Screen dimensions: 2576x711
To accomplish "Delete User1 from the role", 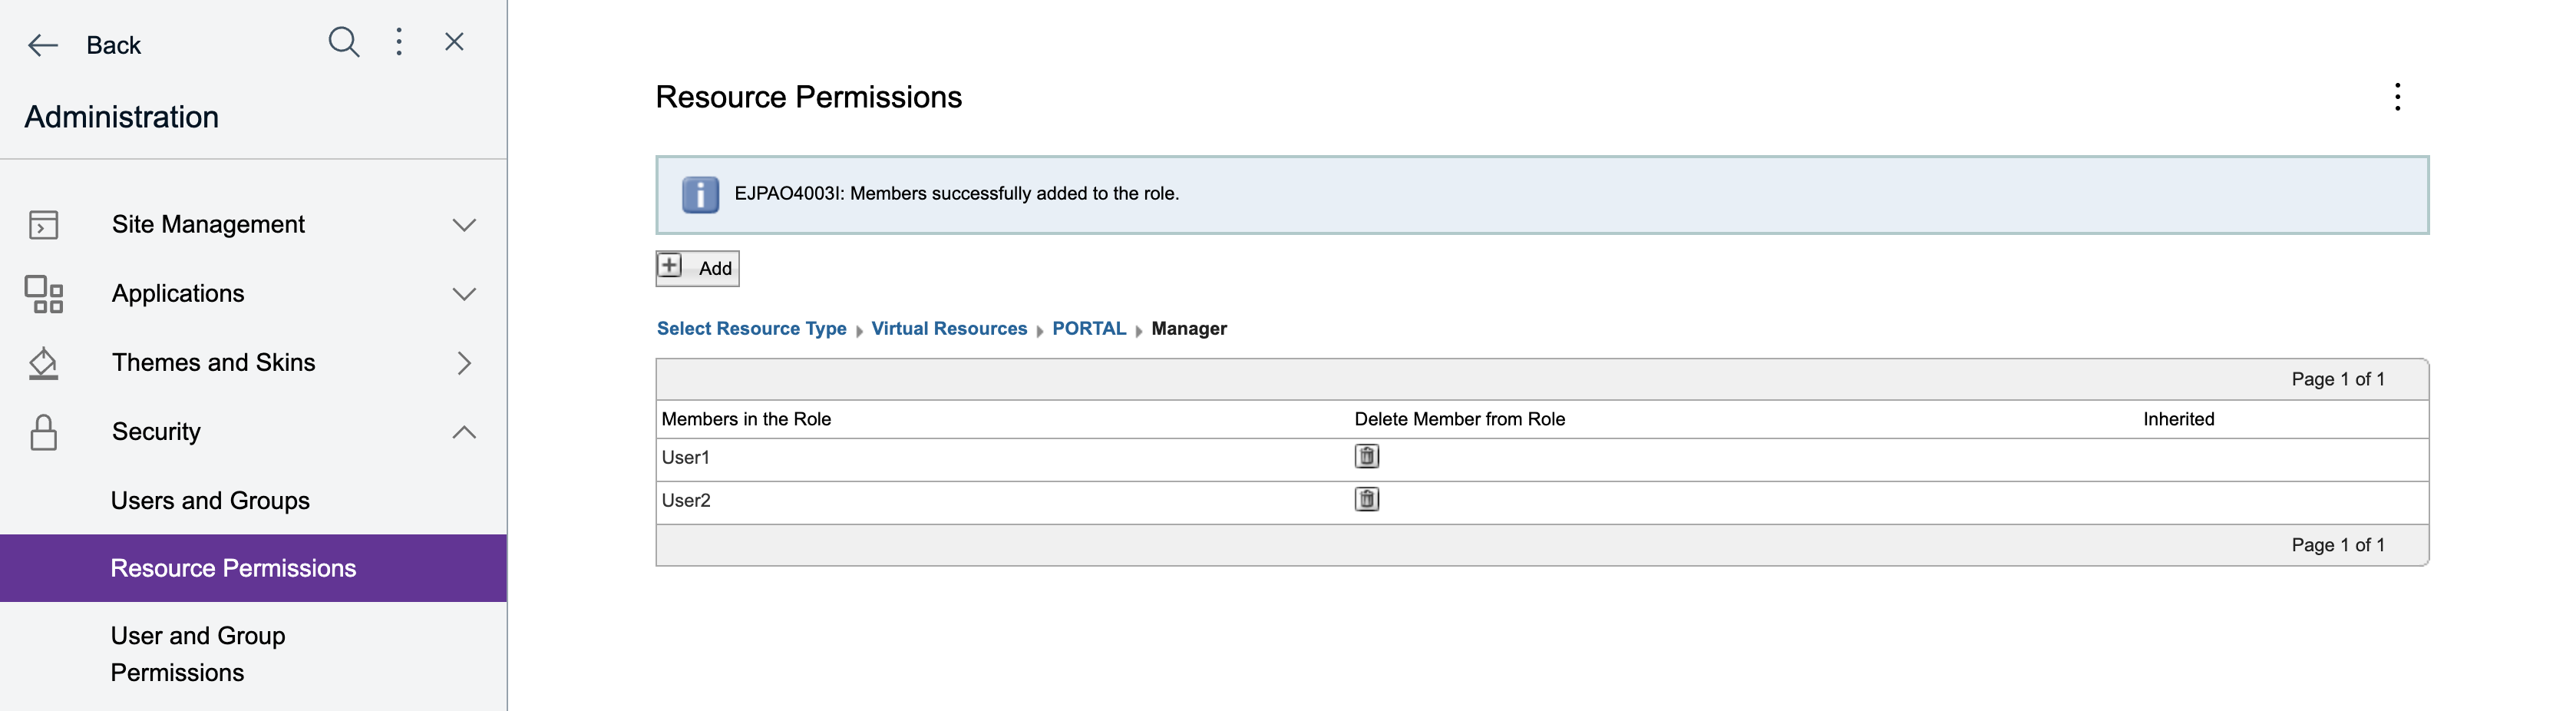I will tap(1366, 457).
